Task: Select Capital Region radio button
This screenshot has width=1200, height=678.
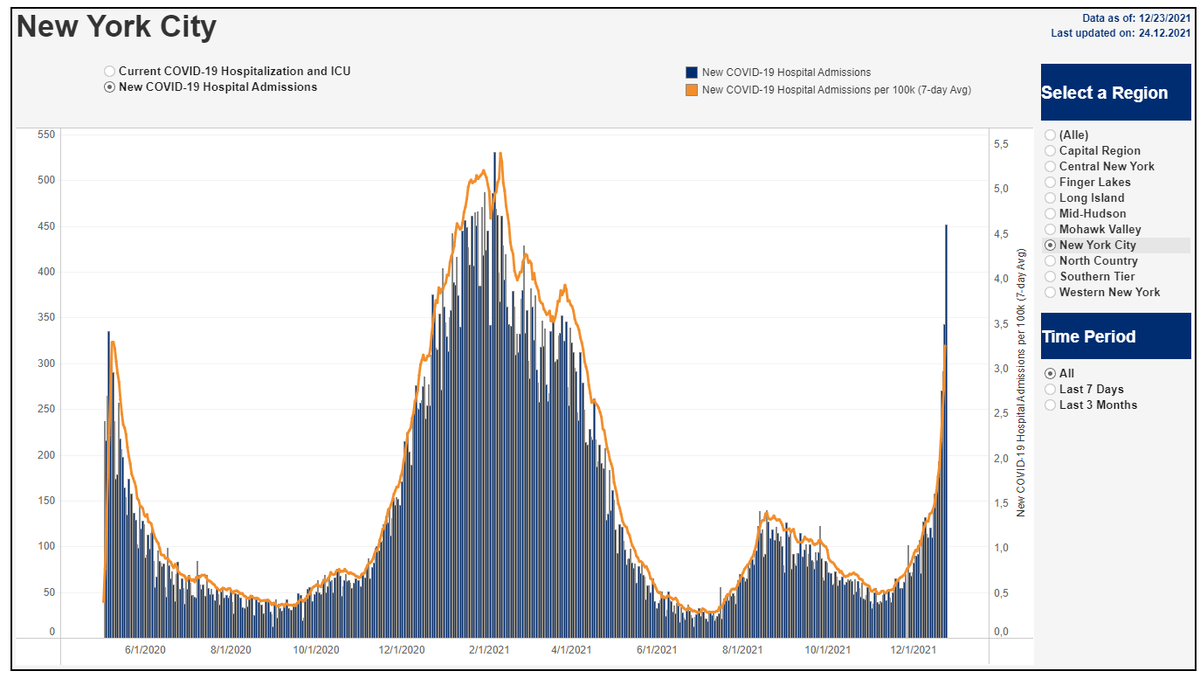Action: pyautogui.click(x=1049, y=151)
